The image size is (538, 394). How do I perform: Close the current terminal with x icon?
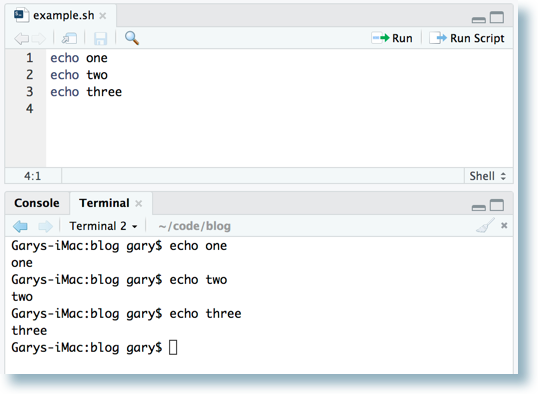(x=504, y=225)
